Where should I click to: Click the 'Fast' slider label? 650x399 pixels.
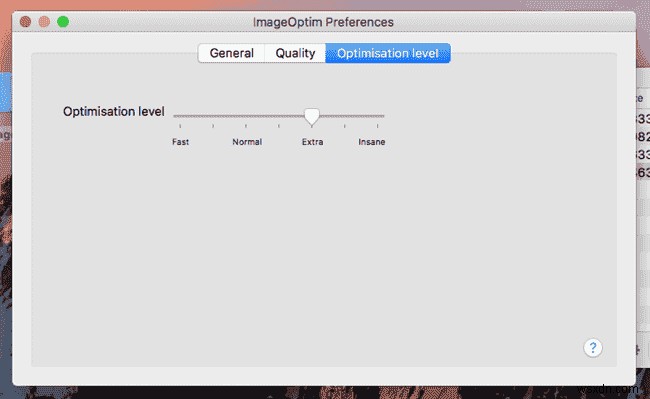click(x=180, y=142)
